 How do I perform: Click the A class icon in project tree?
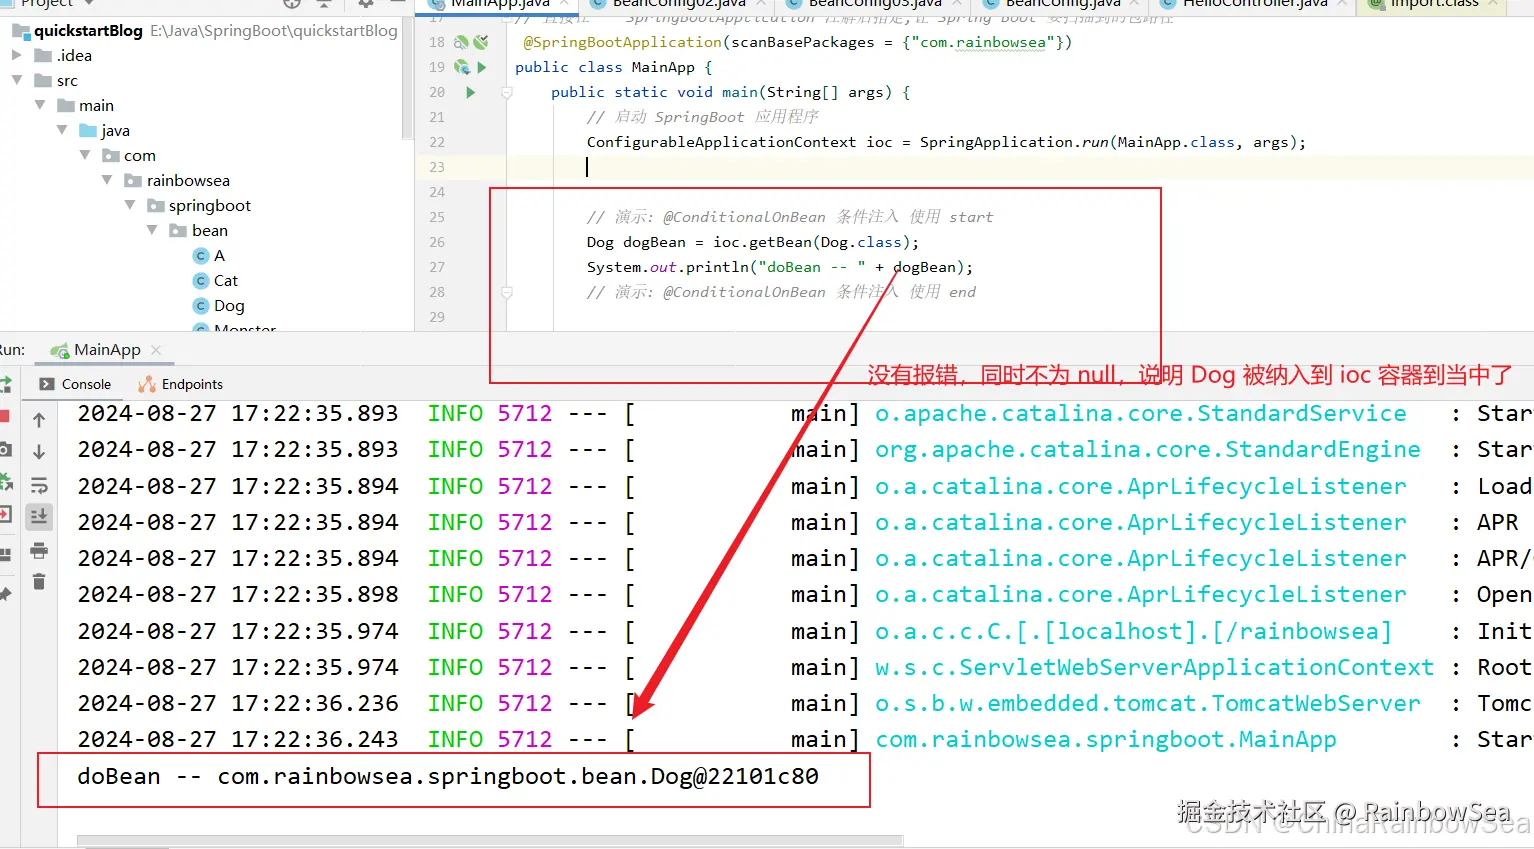(x=201, y=256)
